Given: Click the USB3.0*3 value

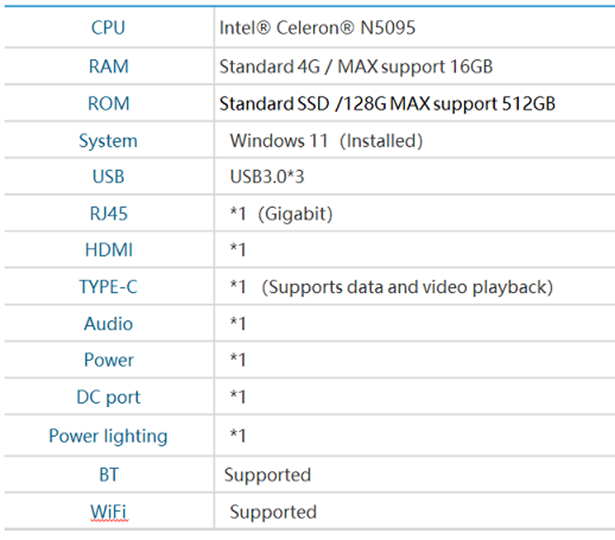Looking at the screenshot, I should click(267, 177).
